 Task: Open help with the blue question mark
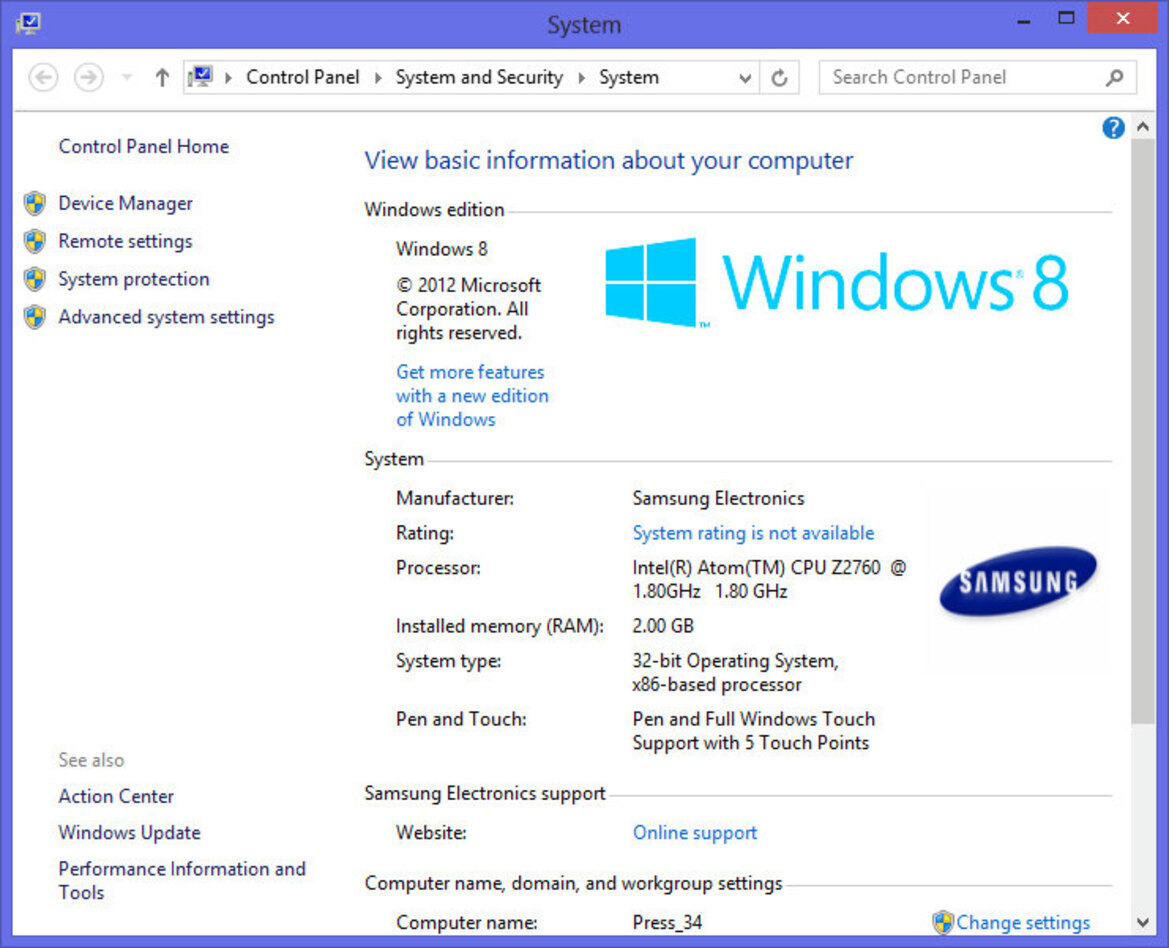(x=1113, y=128)
